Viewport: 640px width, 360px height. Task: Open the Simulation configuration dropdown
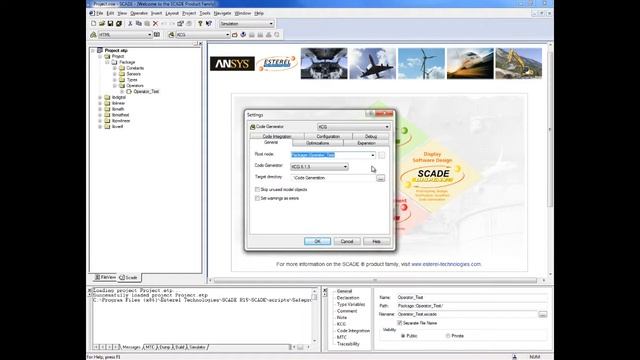pos(271,24)
